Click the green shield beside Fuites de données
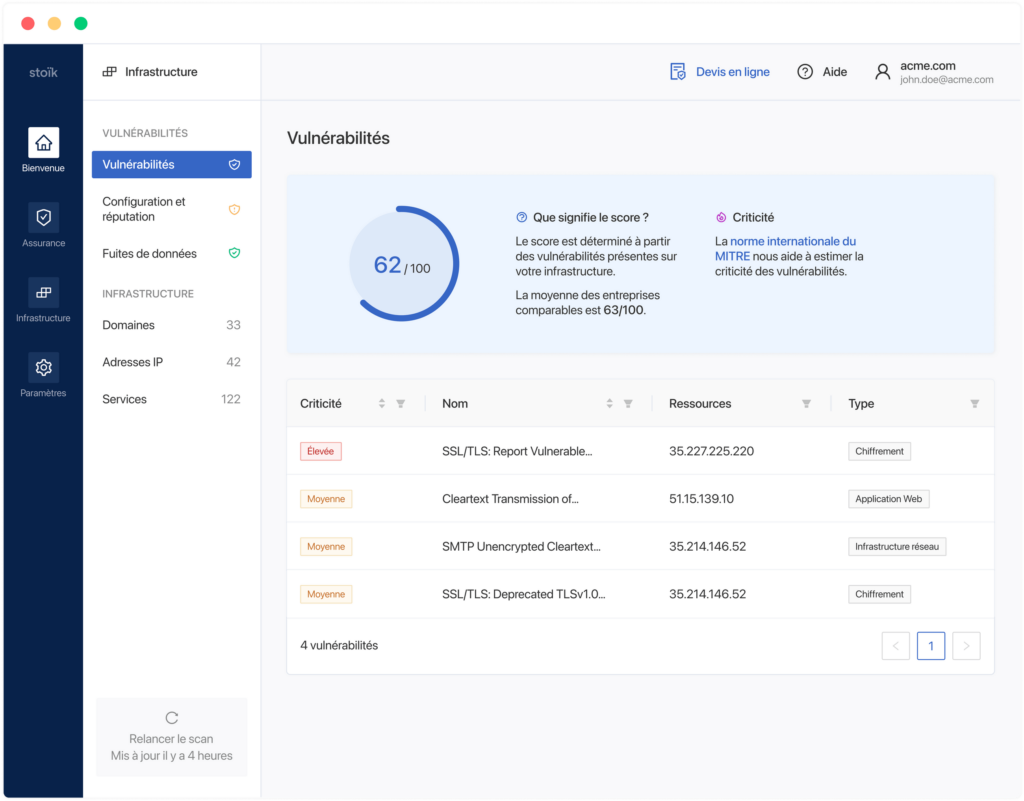 (x=234, y=253)
